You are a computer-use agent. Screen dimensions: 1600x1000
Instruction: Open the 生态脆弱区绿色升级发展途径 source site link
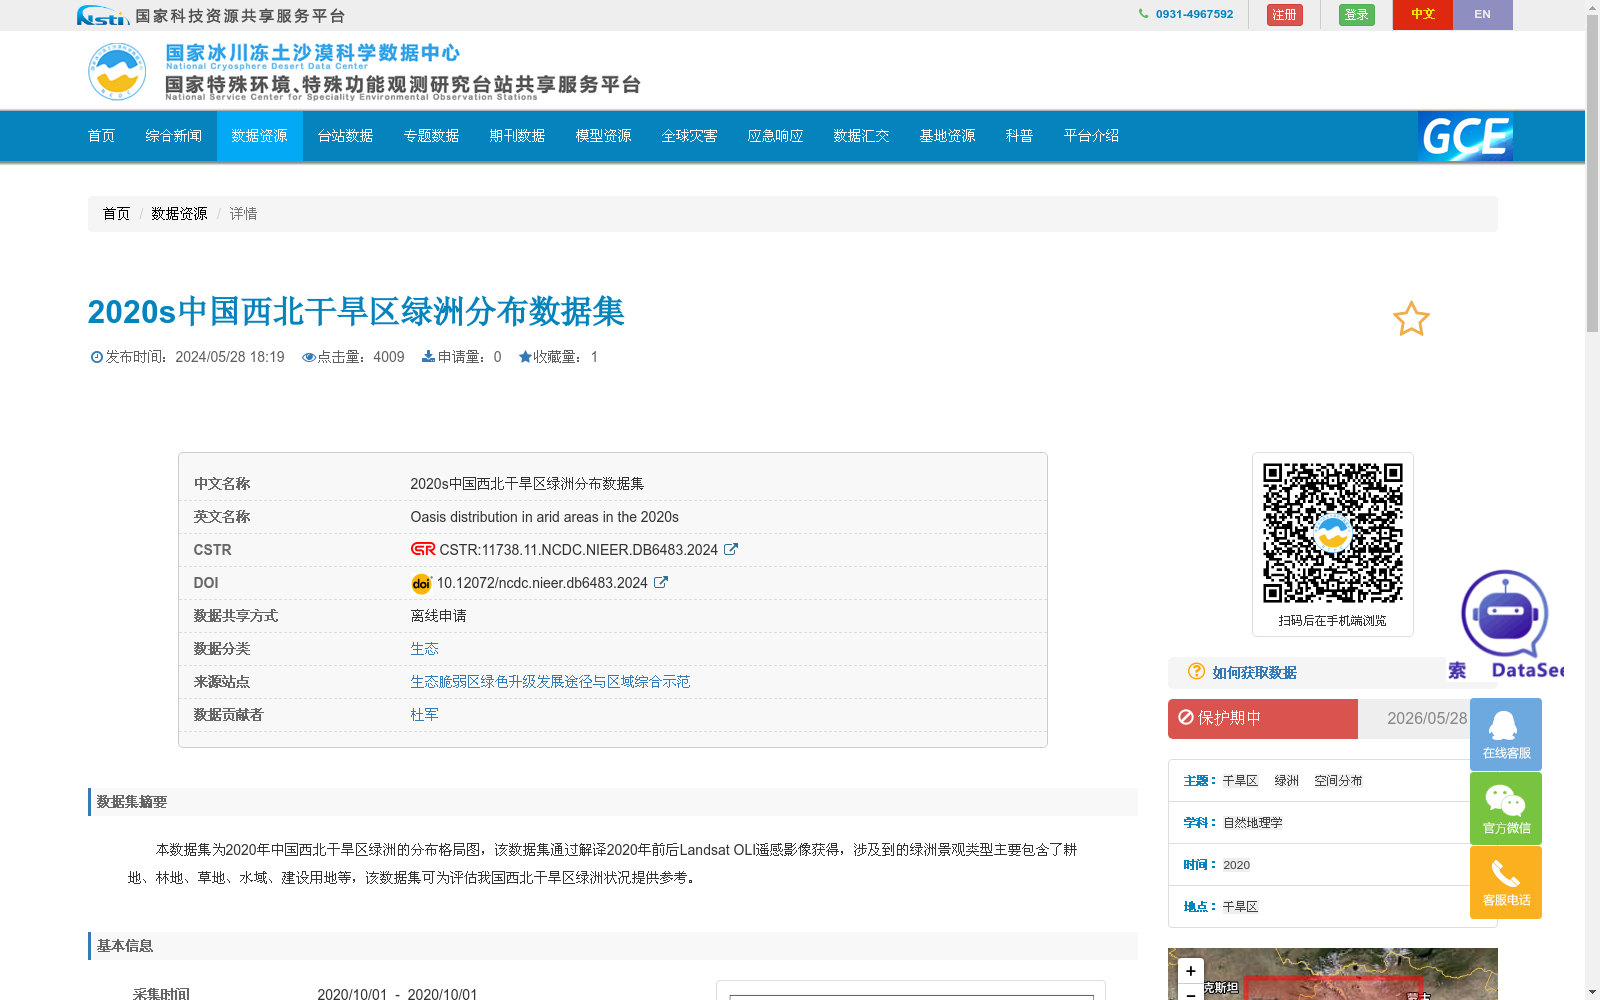pyautogui.click(x=550, y=681)
